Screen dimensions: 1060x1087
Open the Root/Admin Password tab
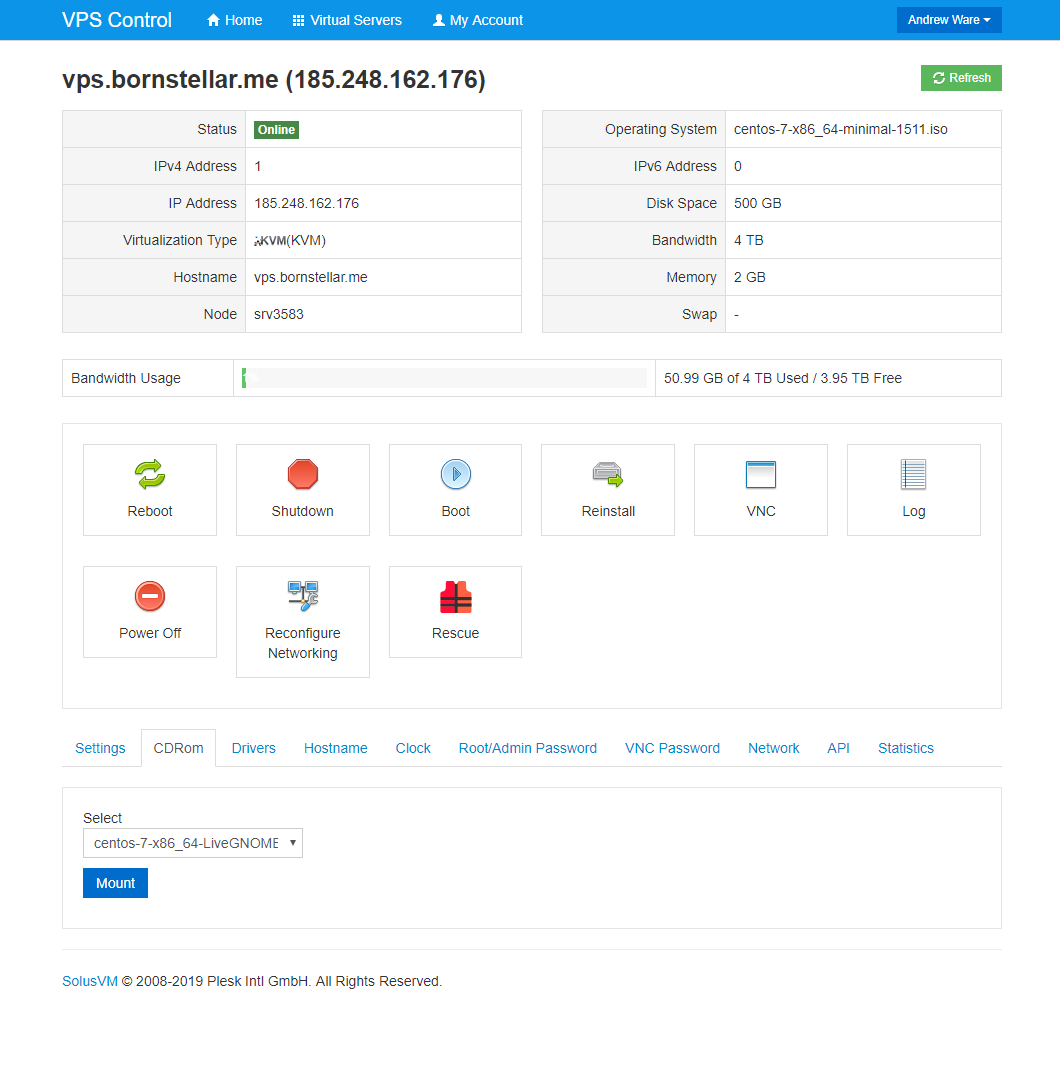click(527, 748)
